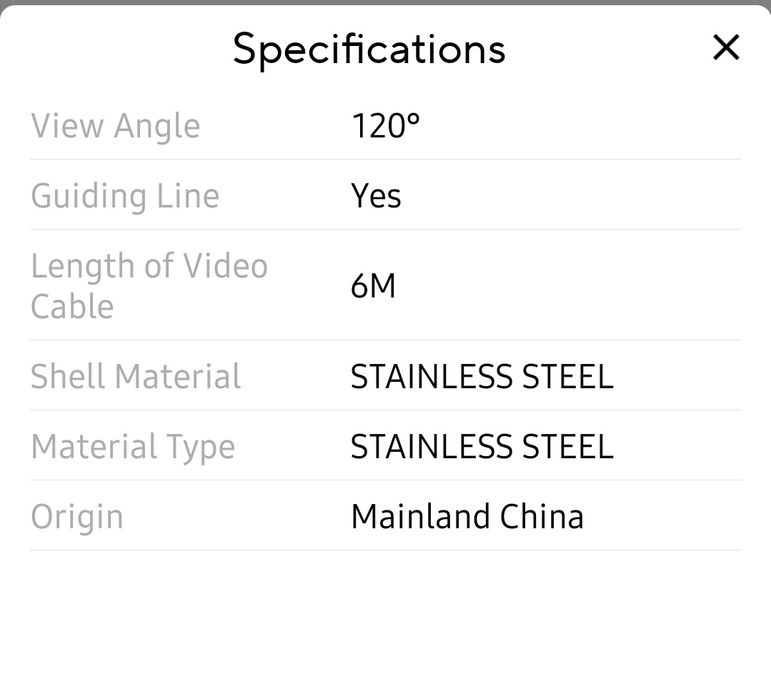Tap the word 'Cable' under 'Length of Video'
This screenshot has height=700, width=771.
click(72, 306)
